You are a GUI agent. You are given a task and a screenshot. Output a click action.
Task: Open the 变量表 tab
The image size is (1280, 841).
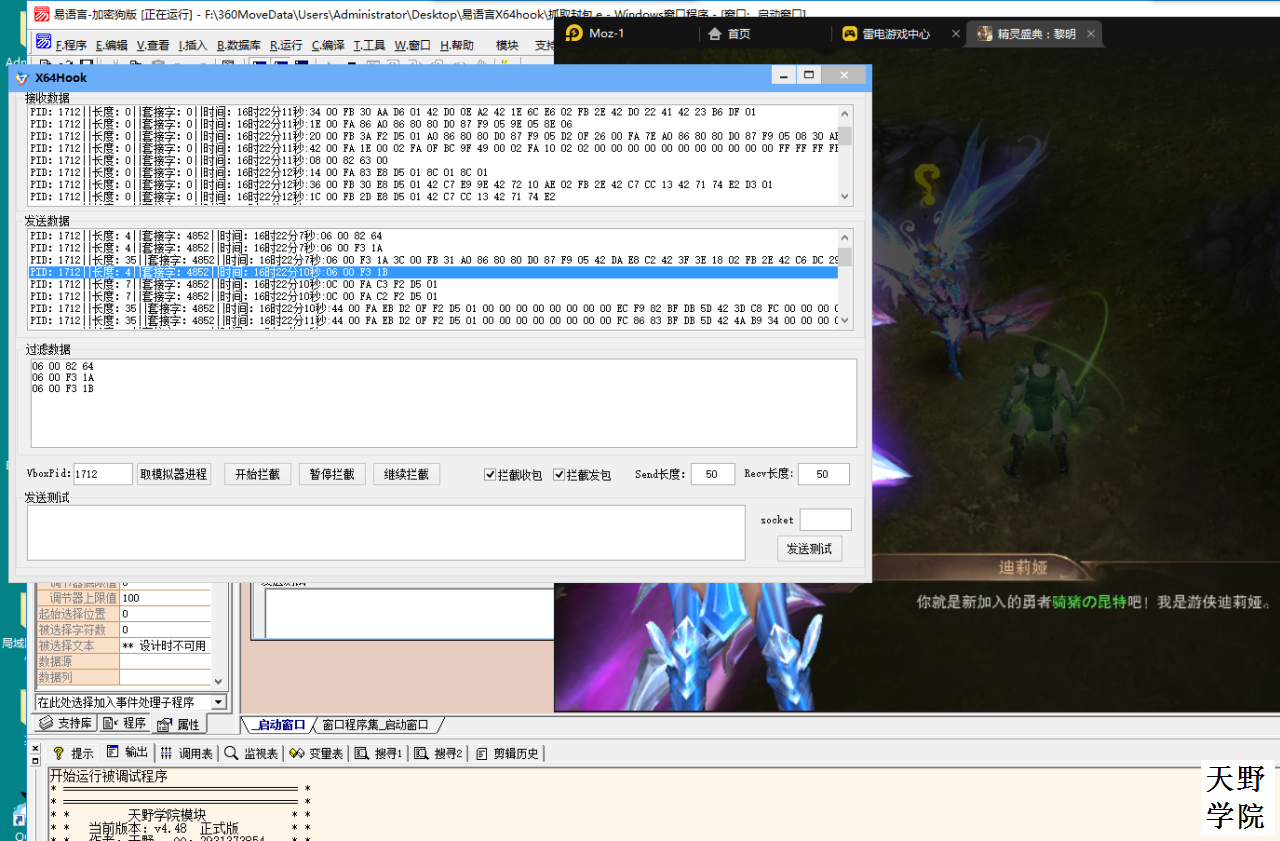[316, 753]
